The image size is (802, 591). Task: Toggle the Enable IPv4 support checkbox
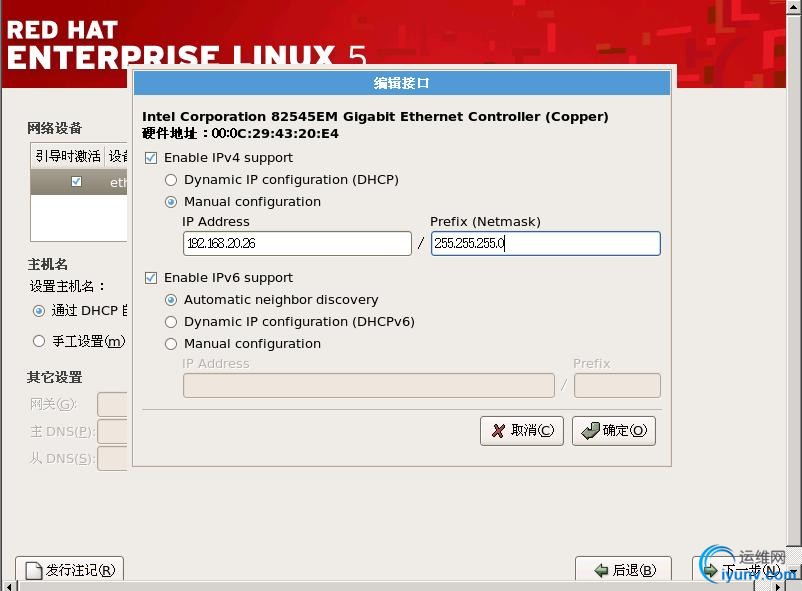coord(151,158)
